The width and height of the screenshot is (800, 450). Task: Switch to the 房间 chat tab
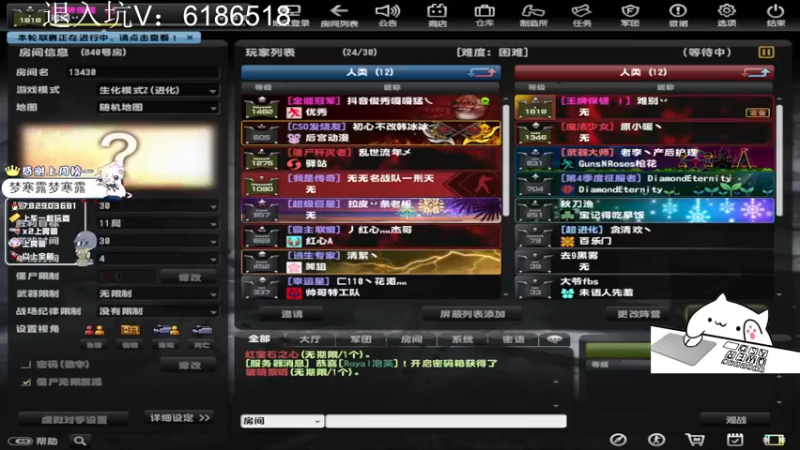tap(411, 339)
